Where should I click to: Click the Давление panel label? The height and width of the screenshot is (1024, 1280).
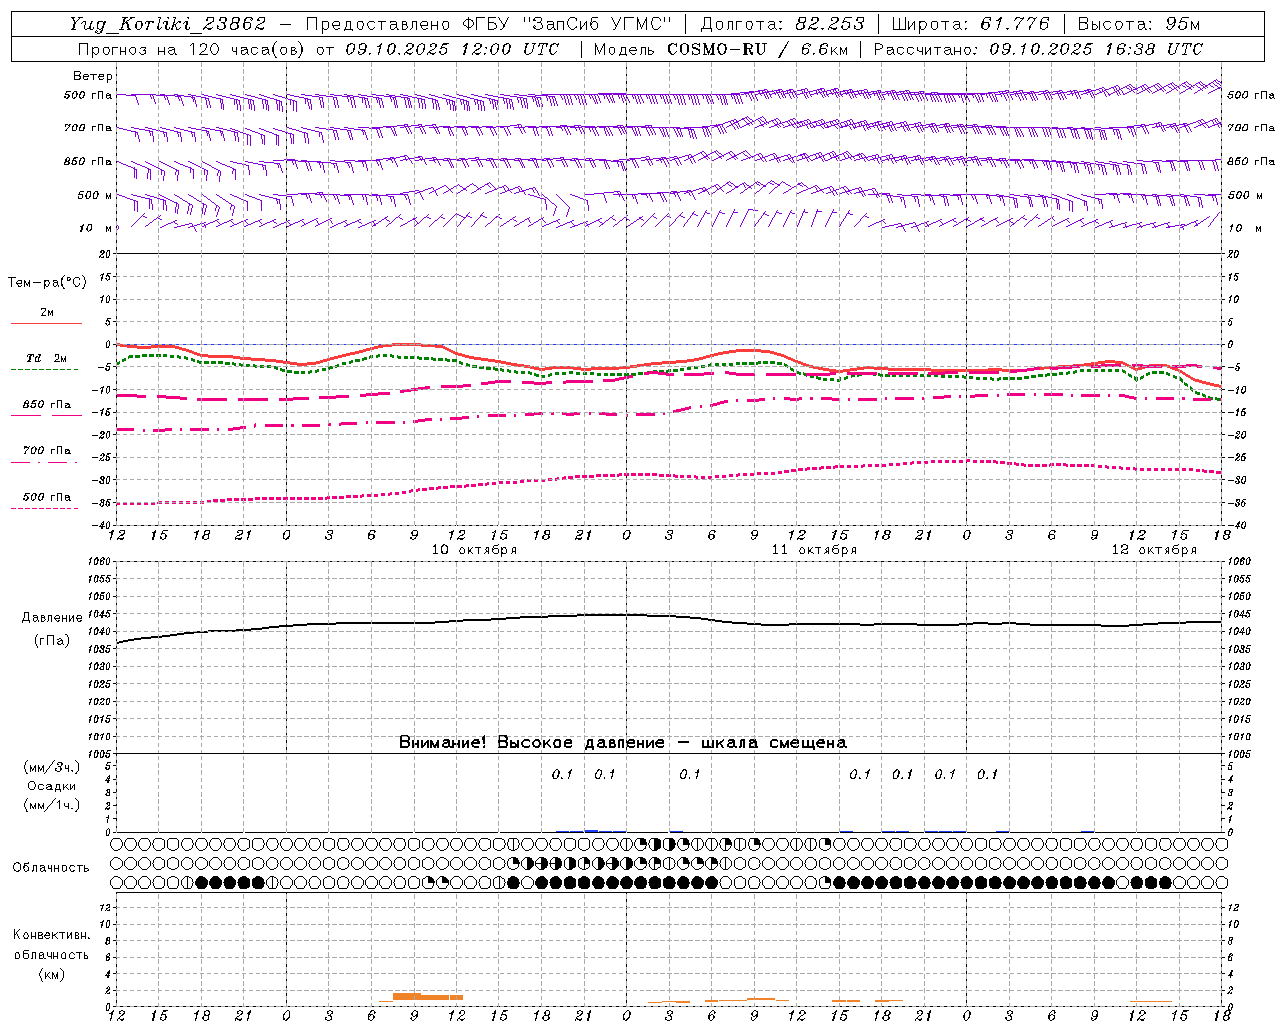click(x=52, y=618)
